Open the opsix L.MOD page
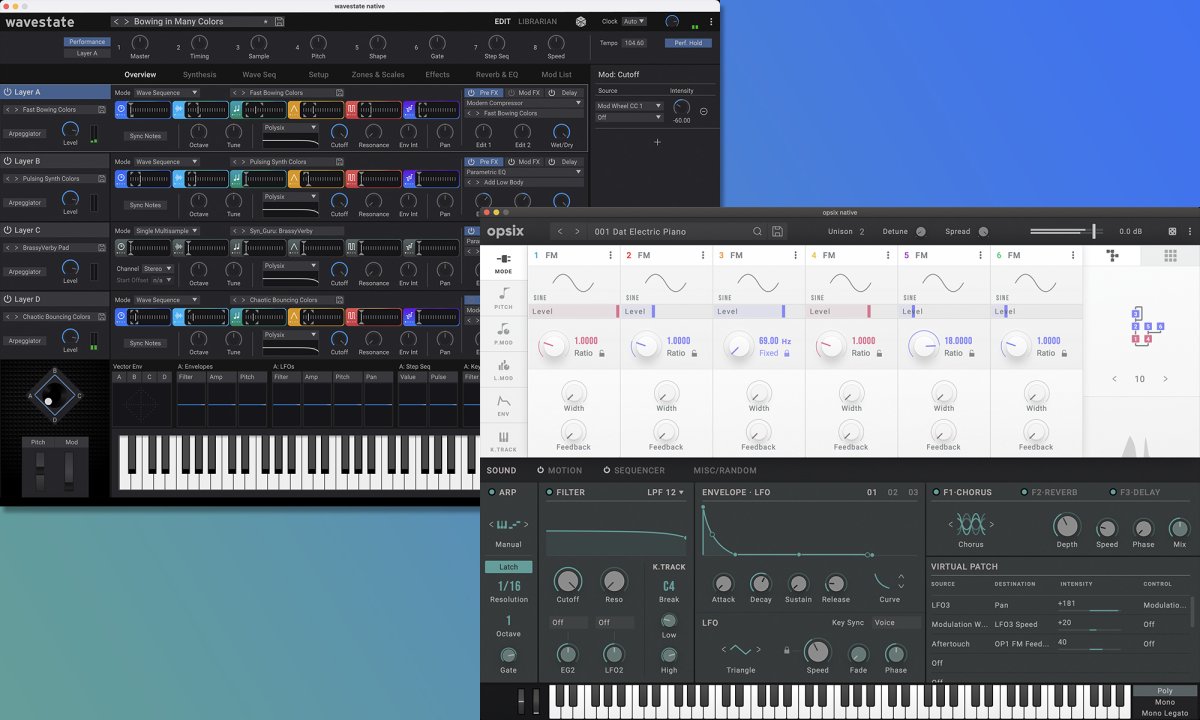 point(503,369)
